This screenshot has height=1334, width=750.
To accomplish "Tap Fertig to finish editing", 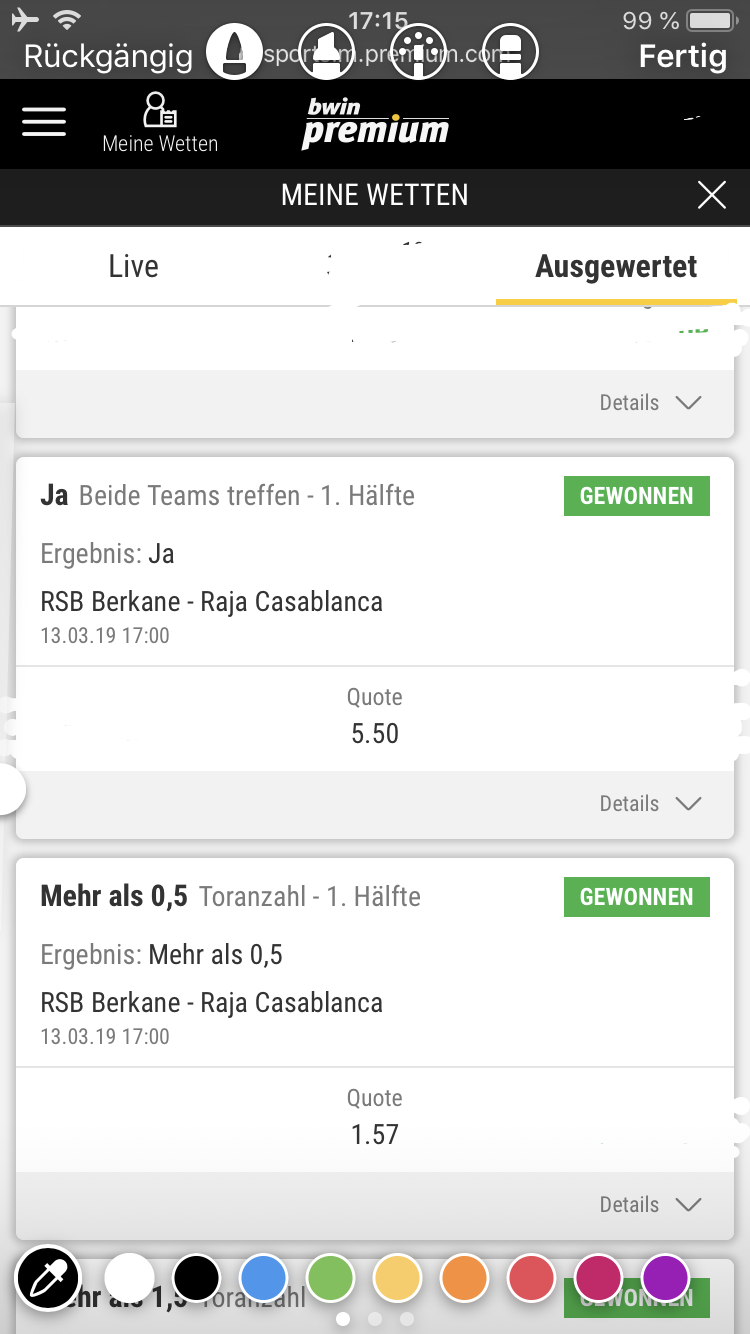I will tap(682, 56).
